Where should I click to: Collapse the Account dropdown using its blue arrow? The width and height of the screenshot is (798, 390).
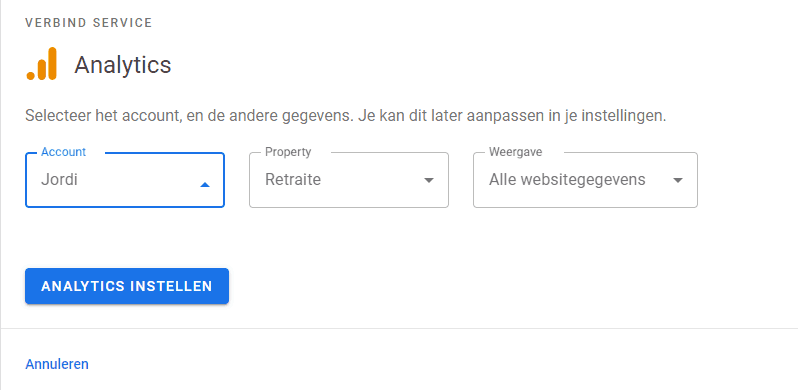205,185
